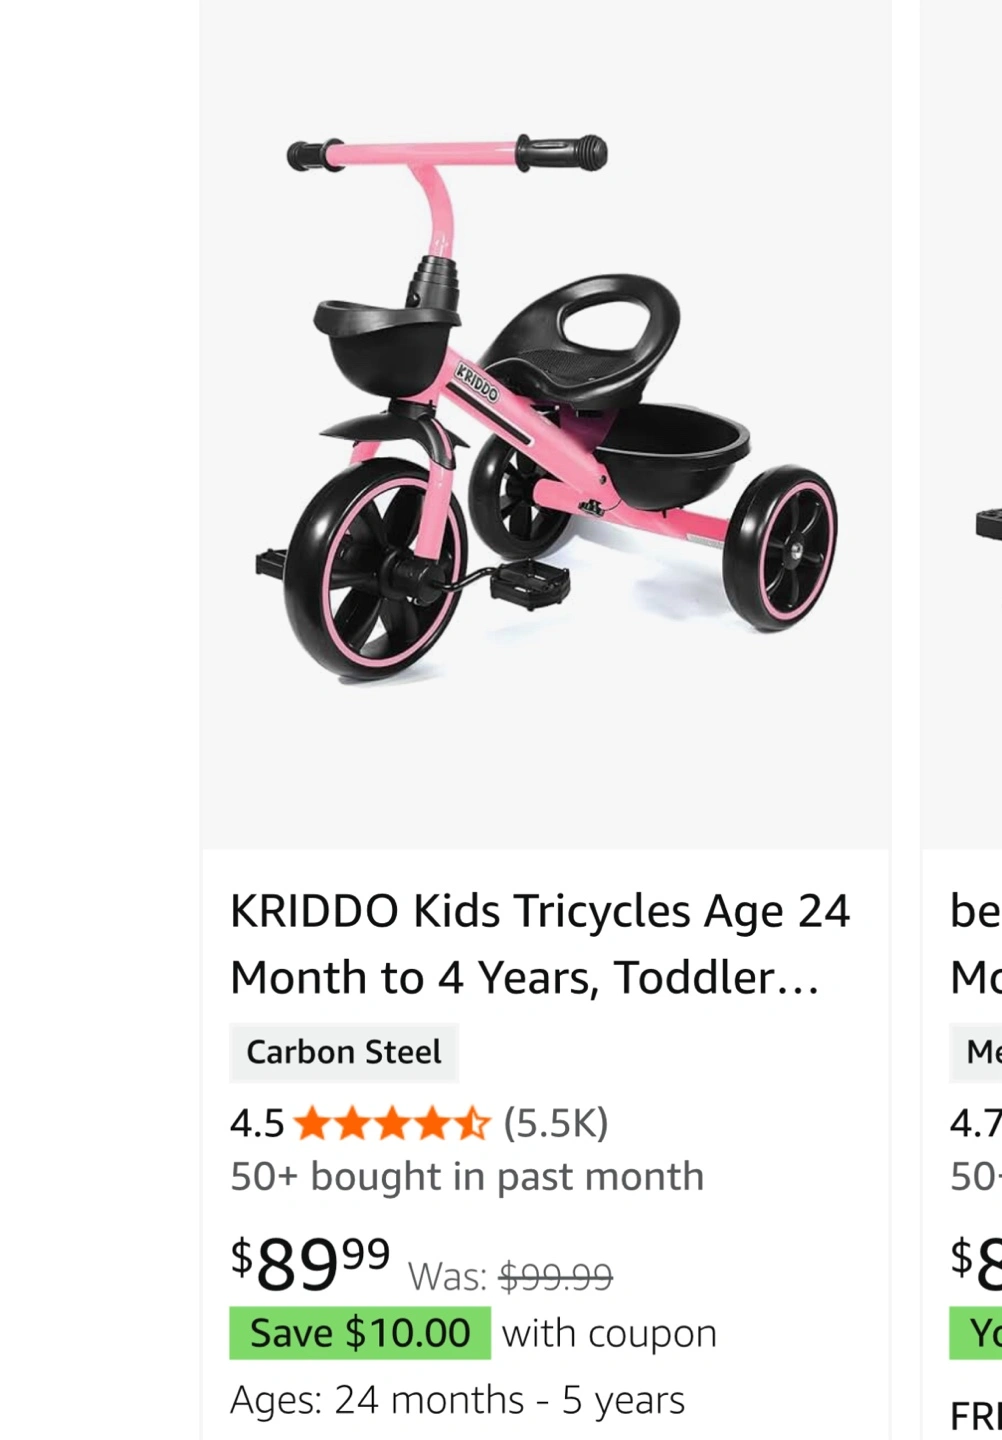Click the orange star rating icons
Screen dimensions: 1002x1440
click(x=393, y=1124)
